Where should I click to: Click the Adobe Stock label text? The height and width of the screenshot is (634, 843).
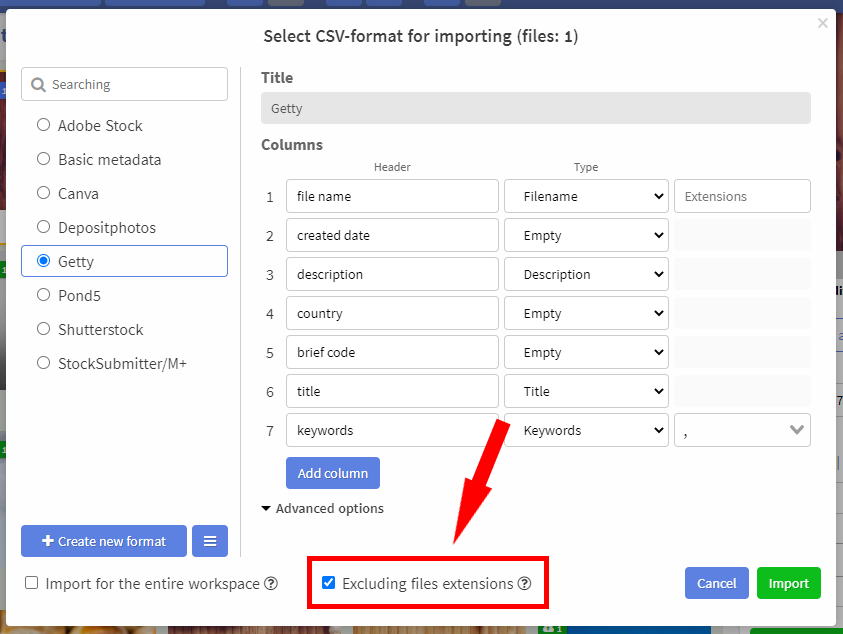pyautogui.click(x=100, y=126)
